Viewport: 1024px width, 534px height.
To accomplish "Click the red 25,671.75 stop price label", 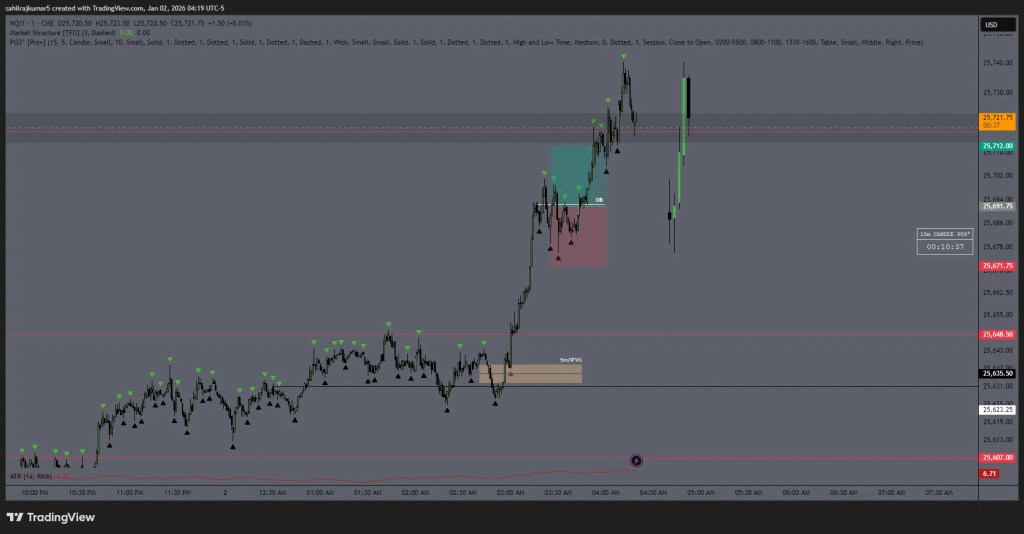I will coord(996,266).
